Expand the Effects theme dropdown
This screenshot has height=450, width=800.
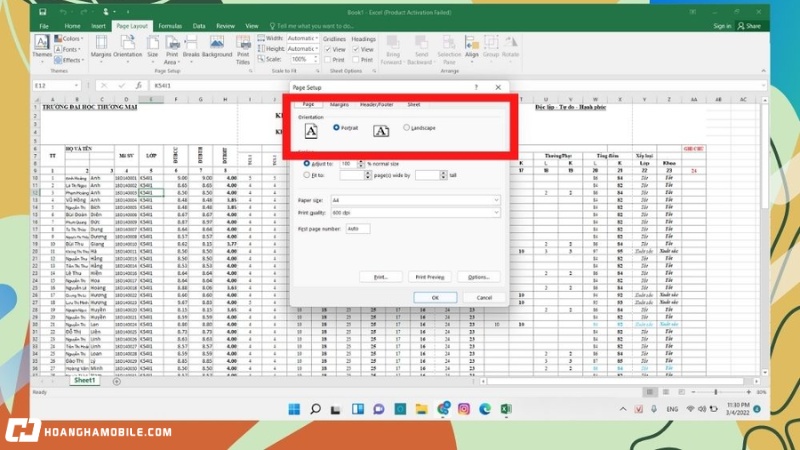(x=69, y=60)
